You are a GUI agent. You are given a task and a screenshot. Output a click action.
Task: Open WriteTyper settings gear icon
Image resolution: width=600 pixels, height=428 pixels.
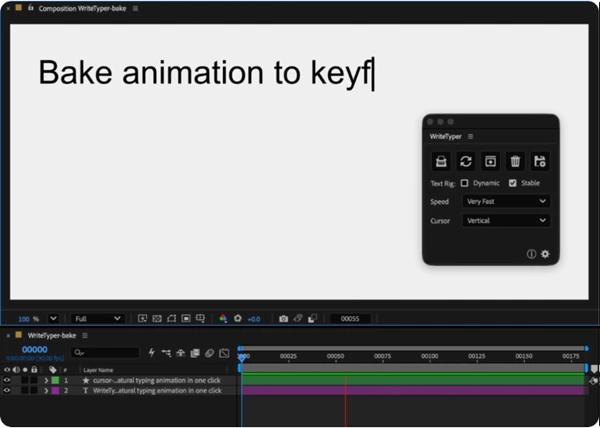pyautogui.click(x=545, y=254)
